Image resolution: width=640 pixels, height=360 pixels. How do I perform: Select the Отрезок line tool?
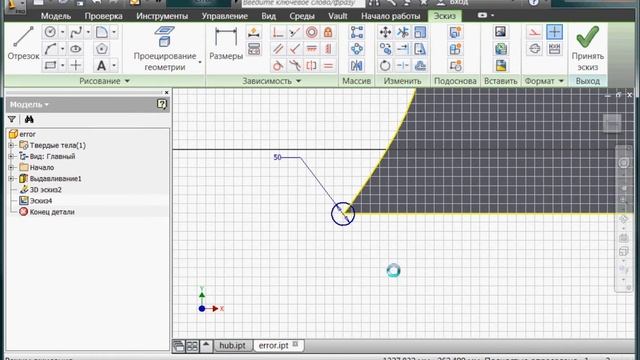pos(23,43)
